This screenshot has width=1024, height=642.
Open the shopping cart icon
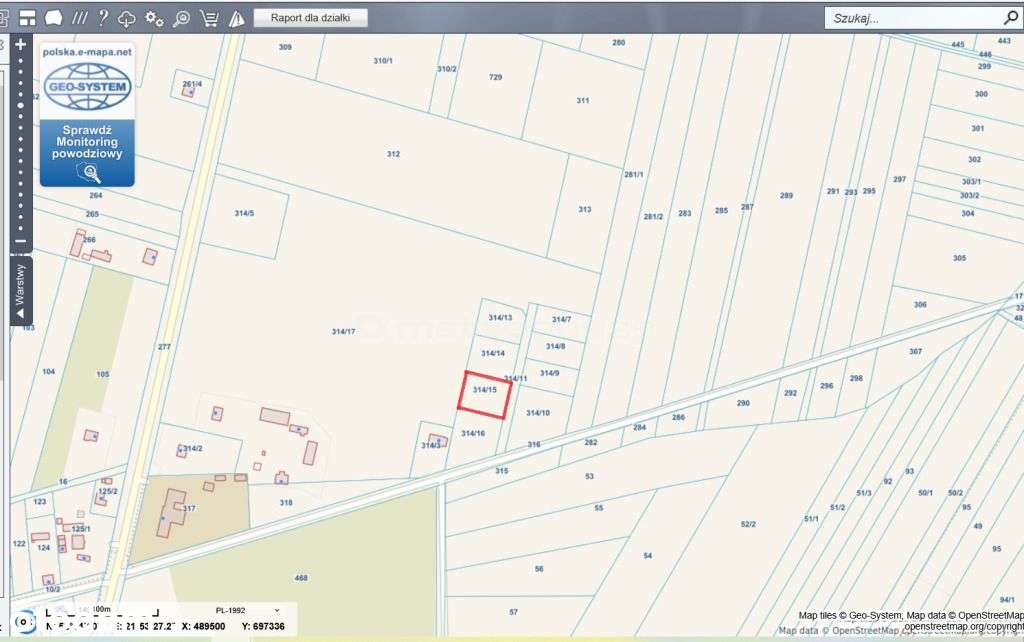209,18
